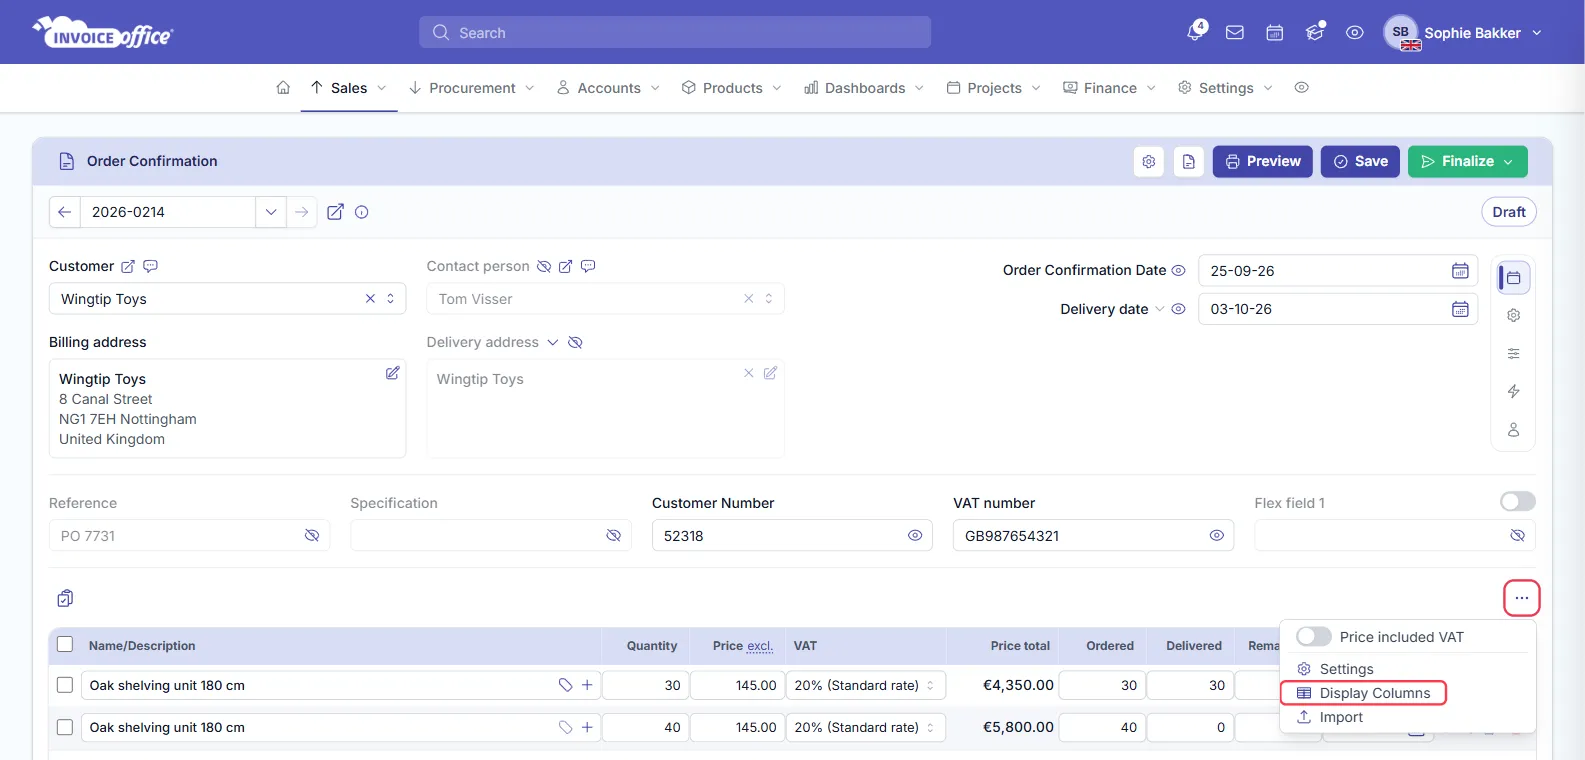Toggle the Price included VAT switch
Viewport: 1585px width, 760px height.
click(x=1314, y=637)
